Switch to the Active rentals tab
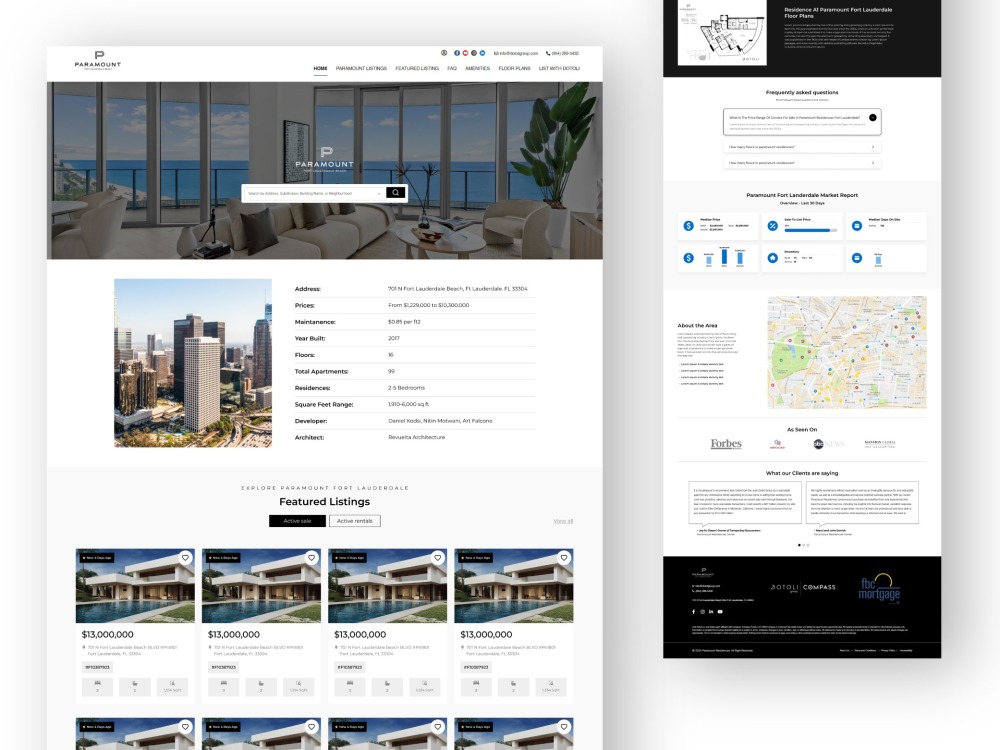Viewport: 1000px width, 750px height. pos(355,521)
